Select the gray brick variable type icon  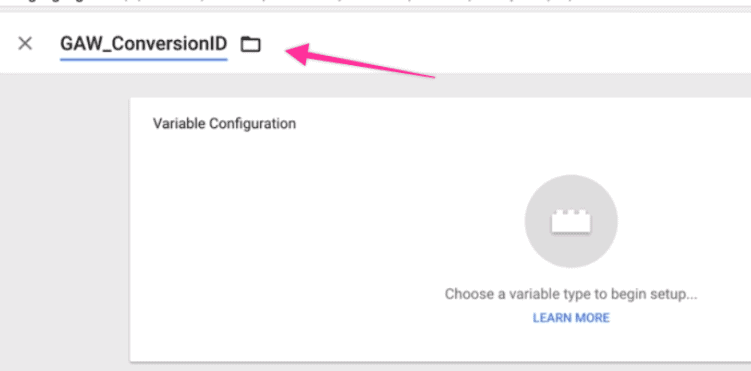point(571,221)
